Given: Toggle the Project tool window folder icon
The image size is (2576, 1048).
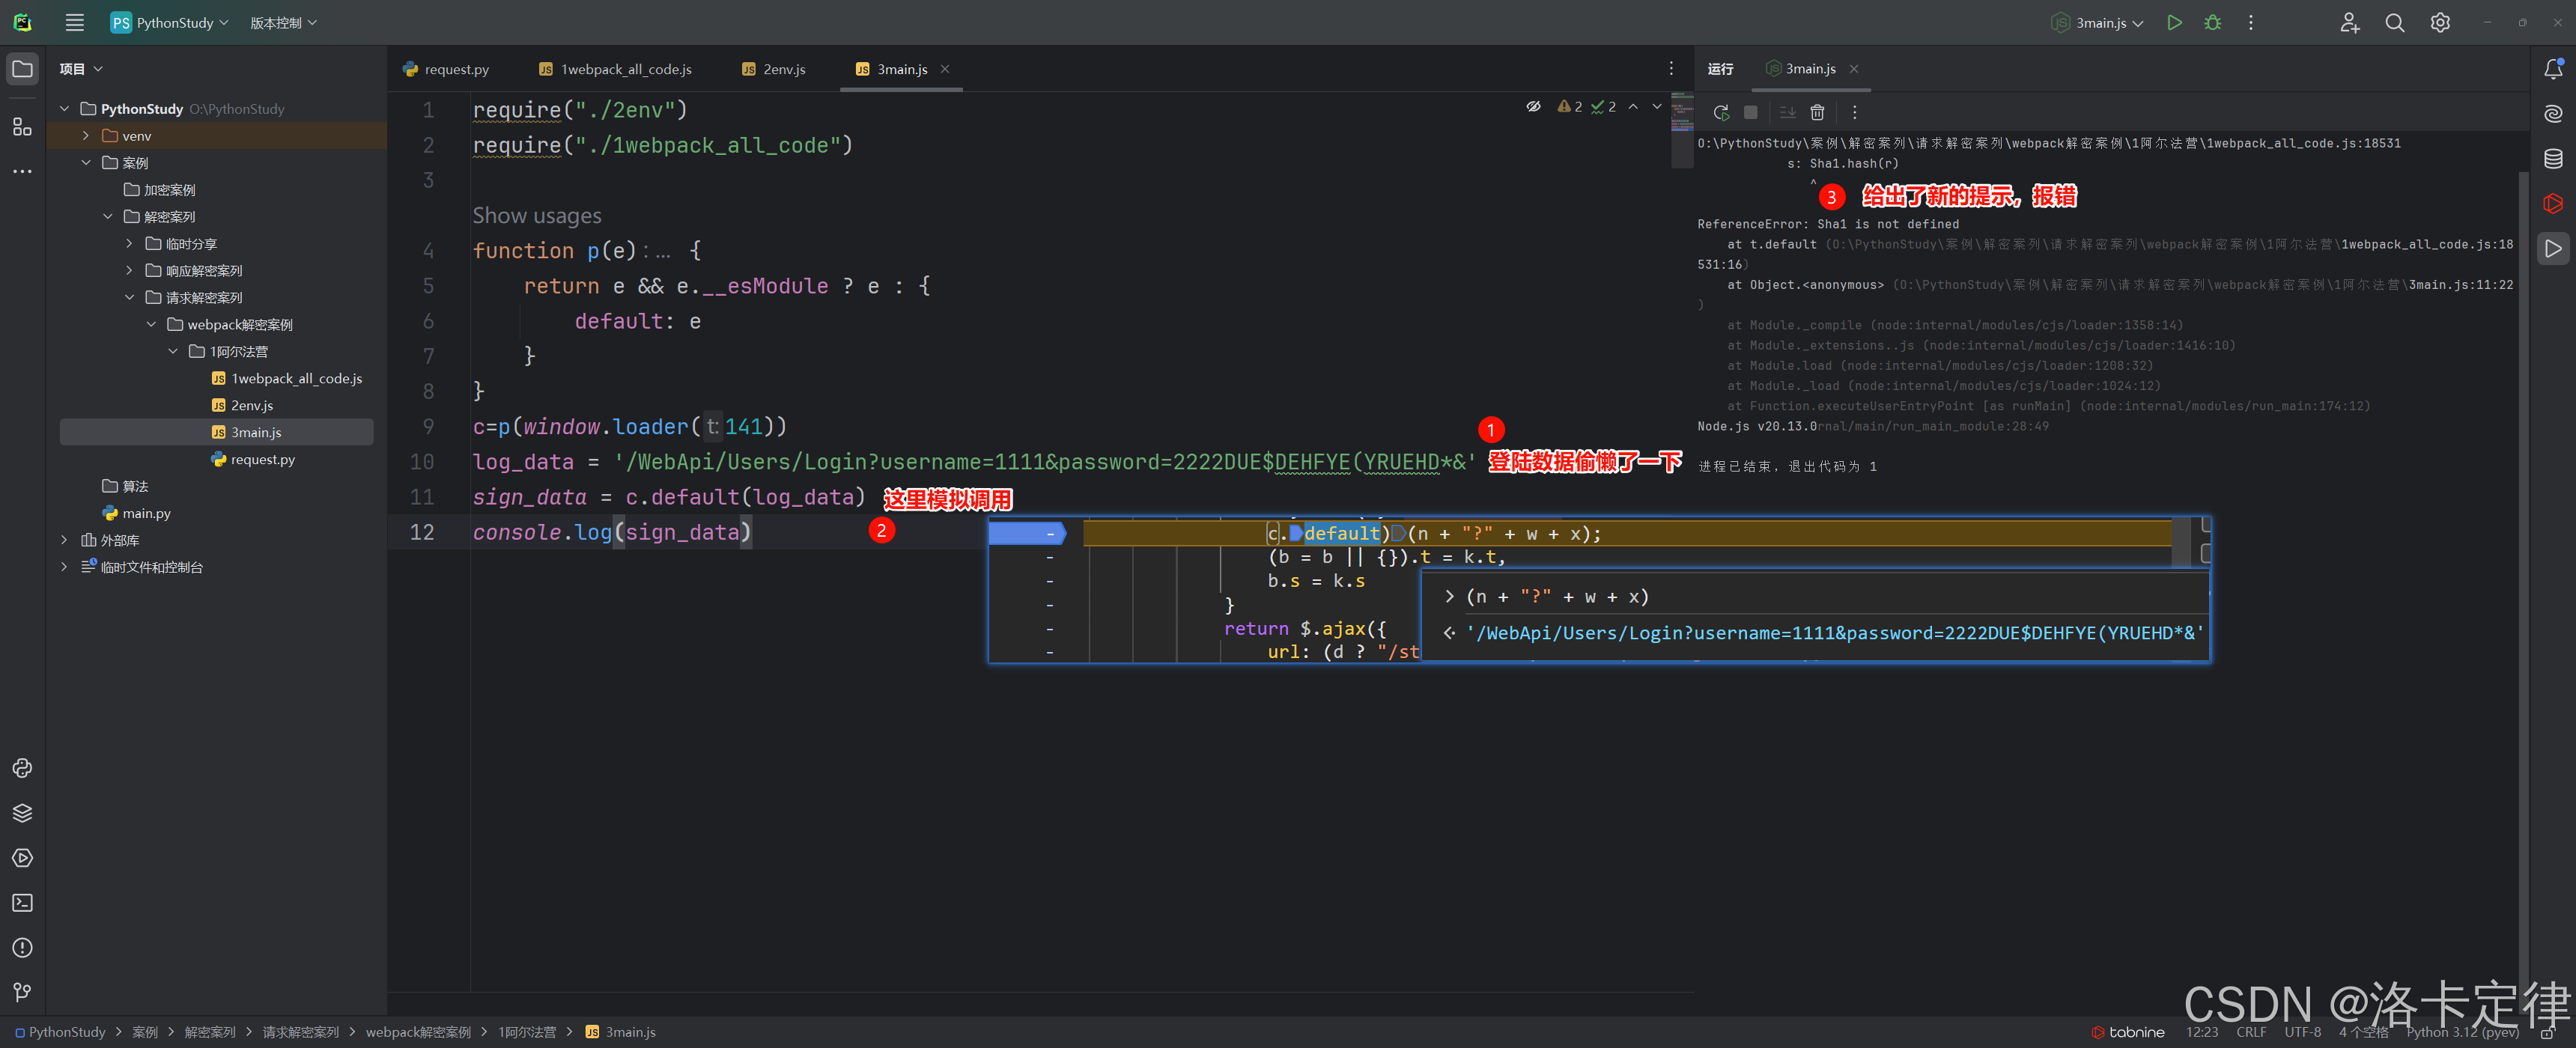Looking at the screenshot, I should [22, 69].
